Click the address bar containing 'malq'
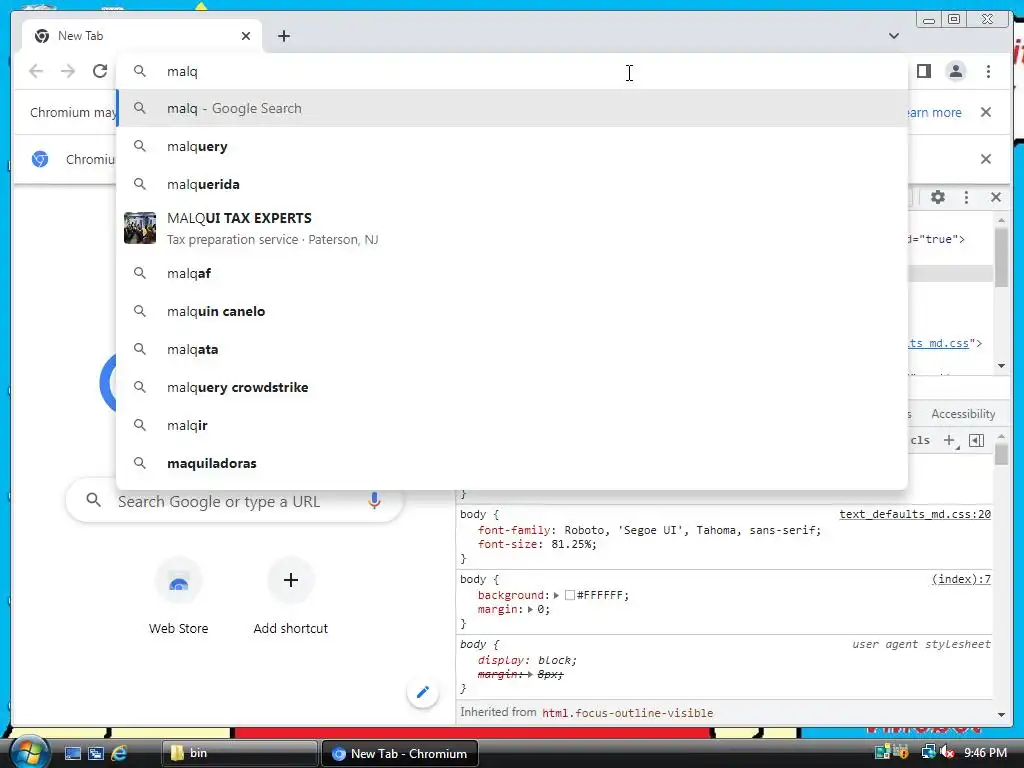This screenshot has width=1024, height=768. tap(512, 71)
